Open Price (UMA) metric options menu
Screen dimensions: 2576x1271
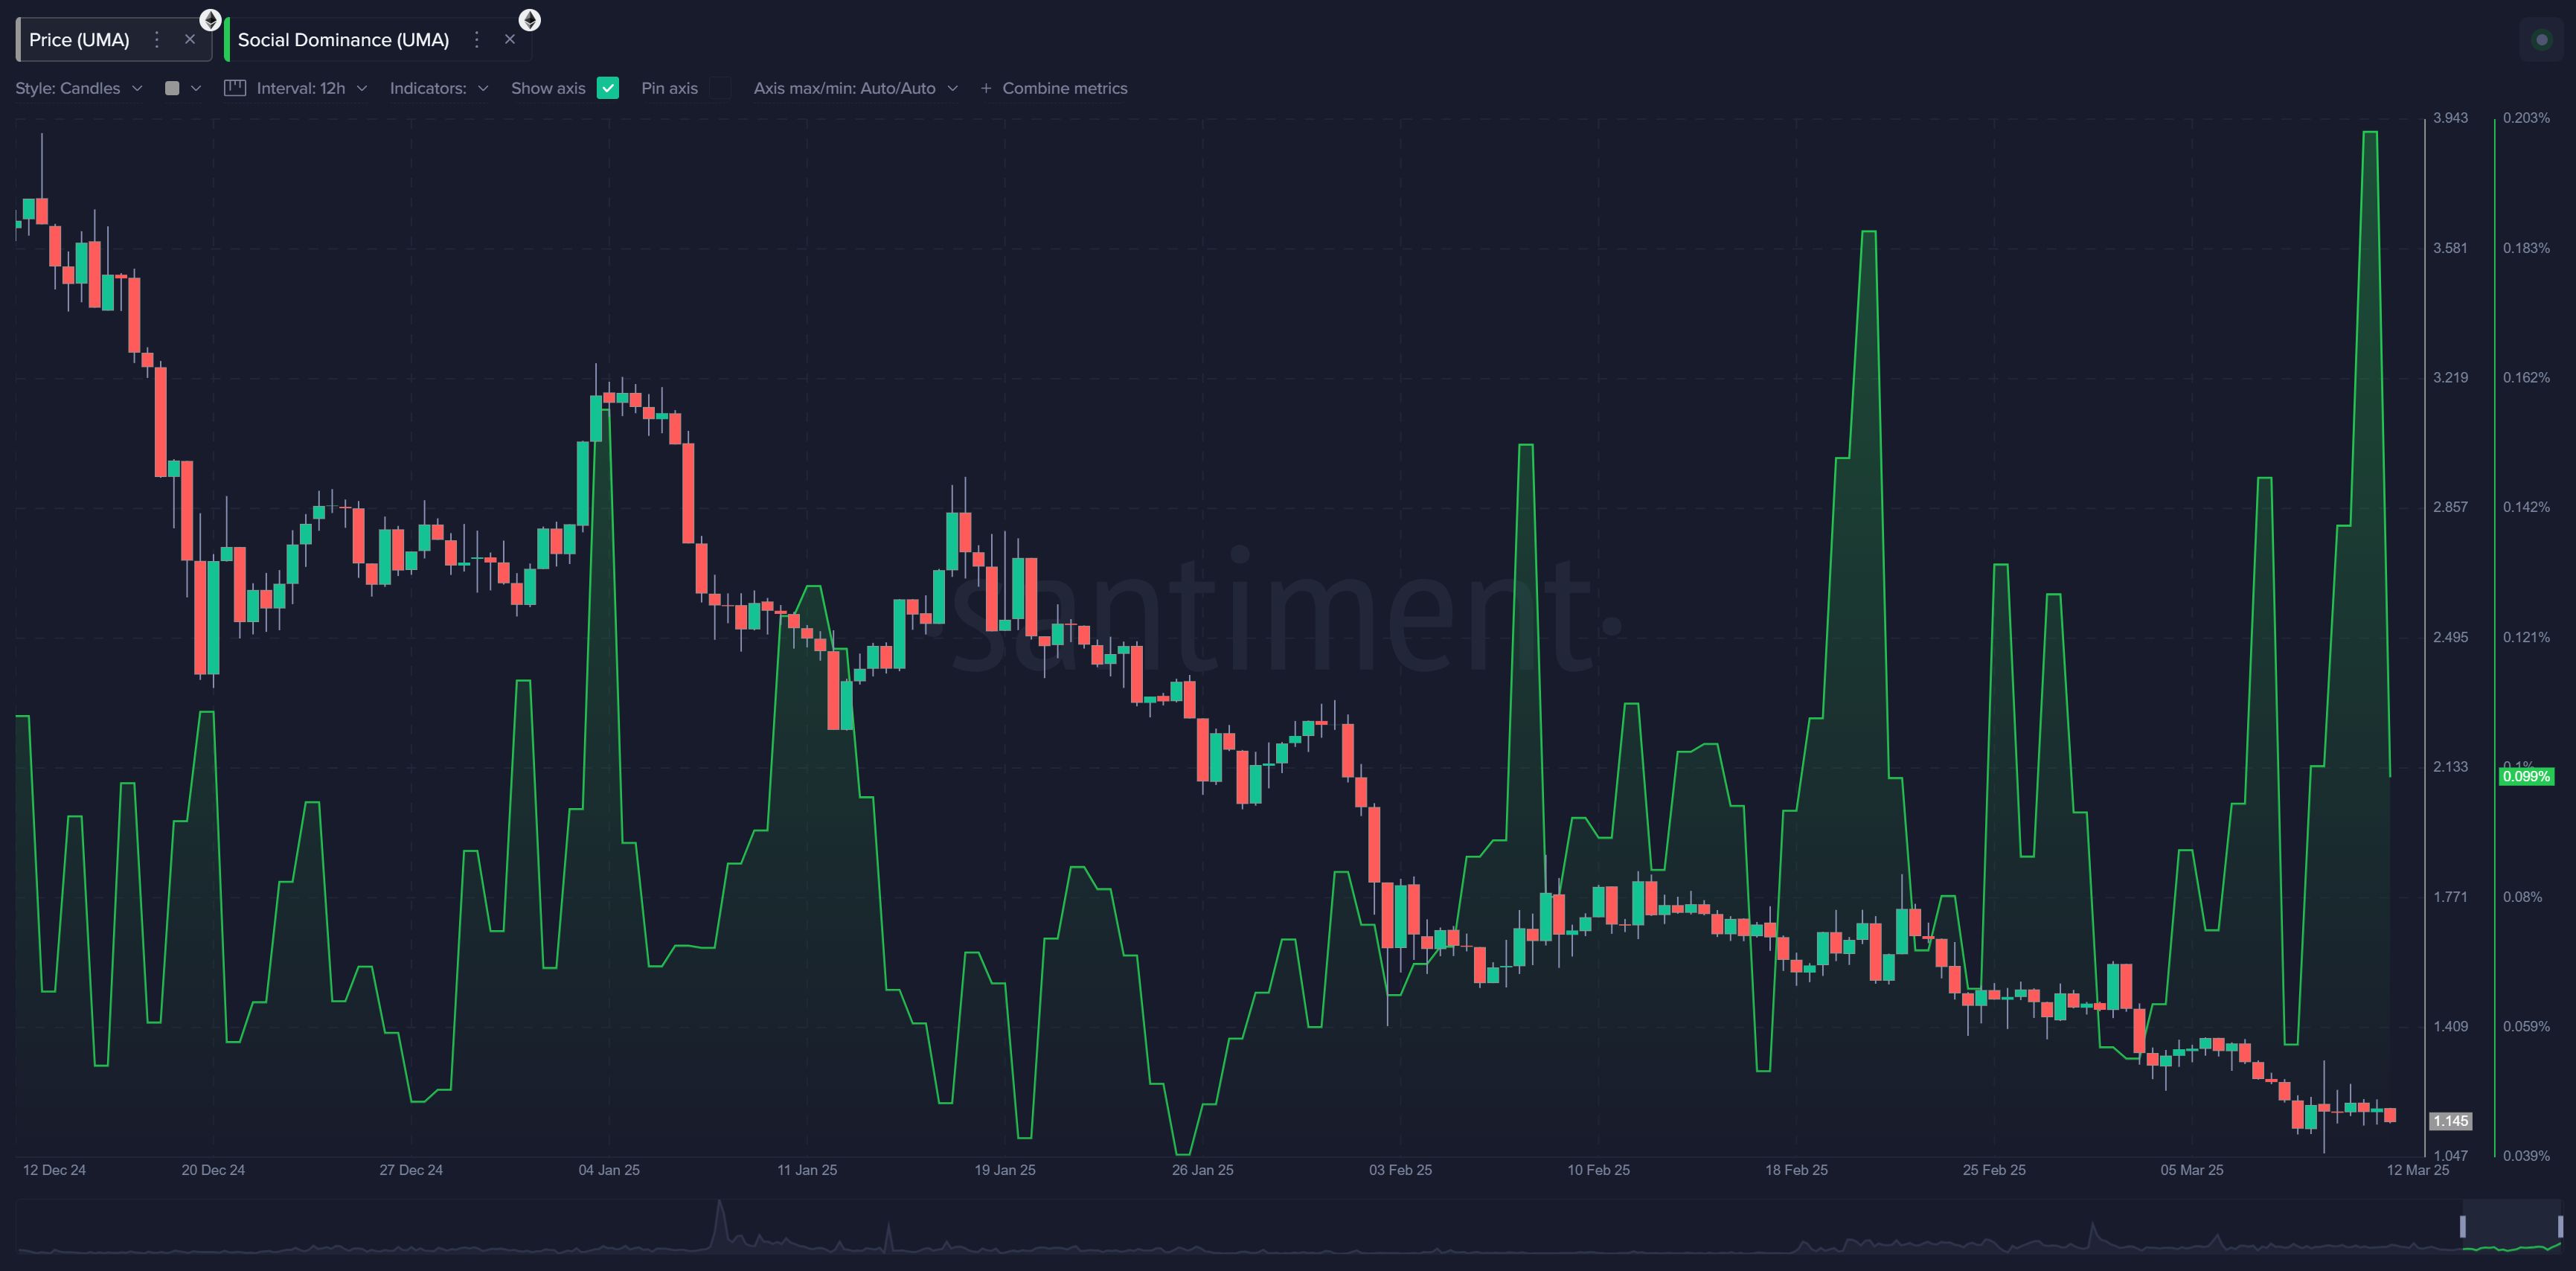coord(156,39)
